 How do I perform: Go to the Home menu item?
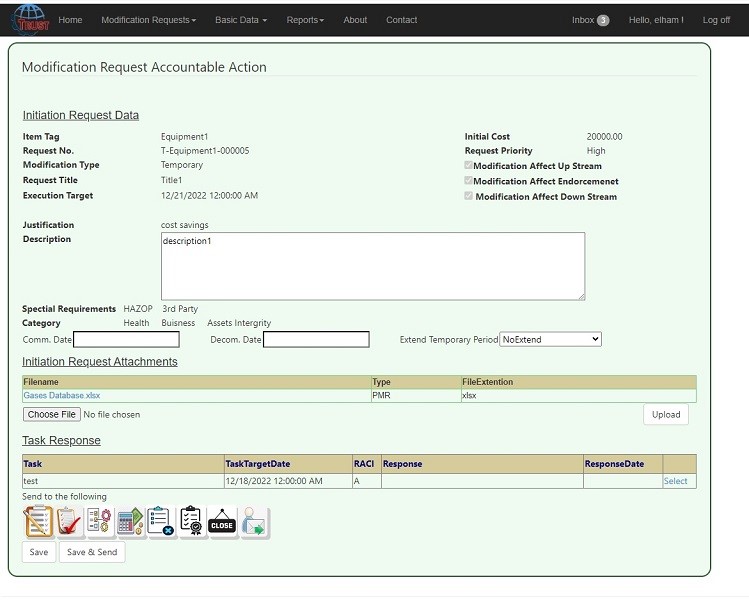(70, 20)
